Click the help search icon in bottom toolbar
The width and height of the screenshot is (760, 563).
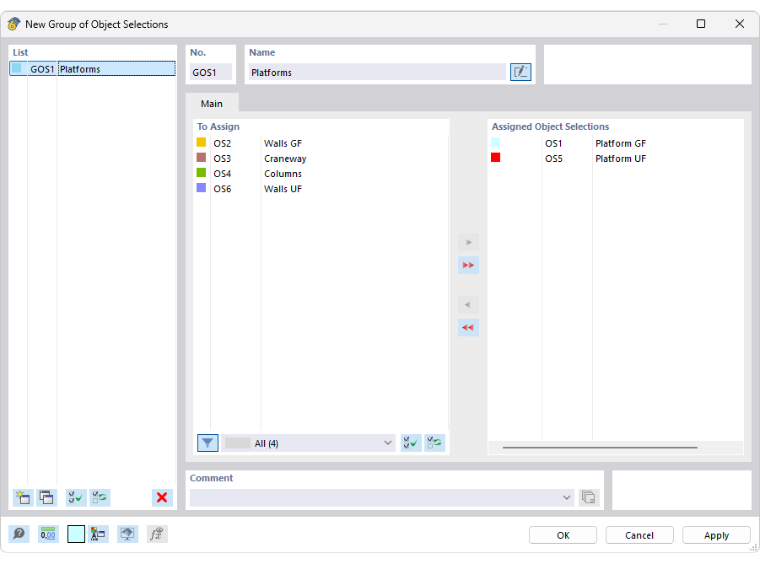19,534
